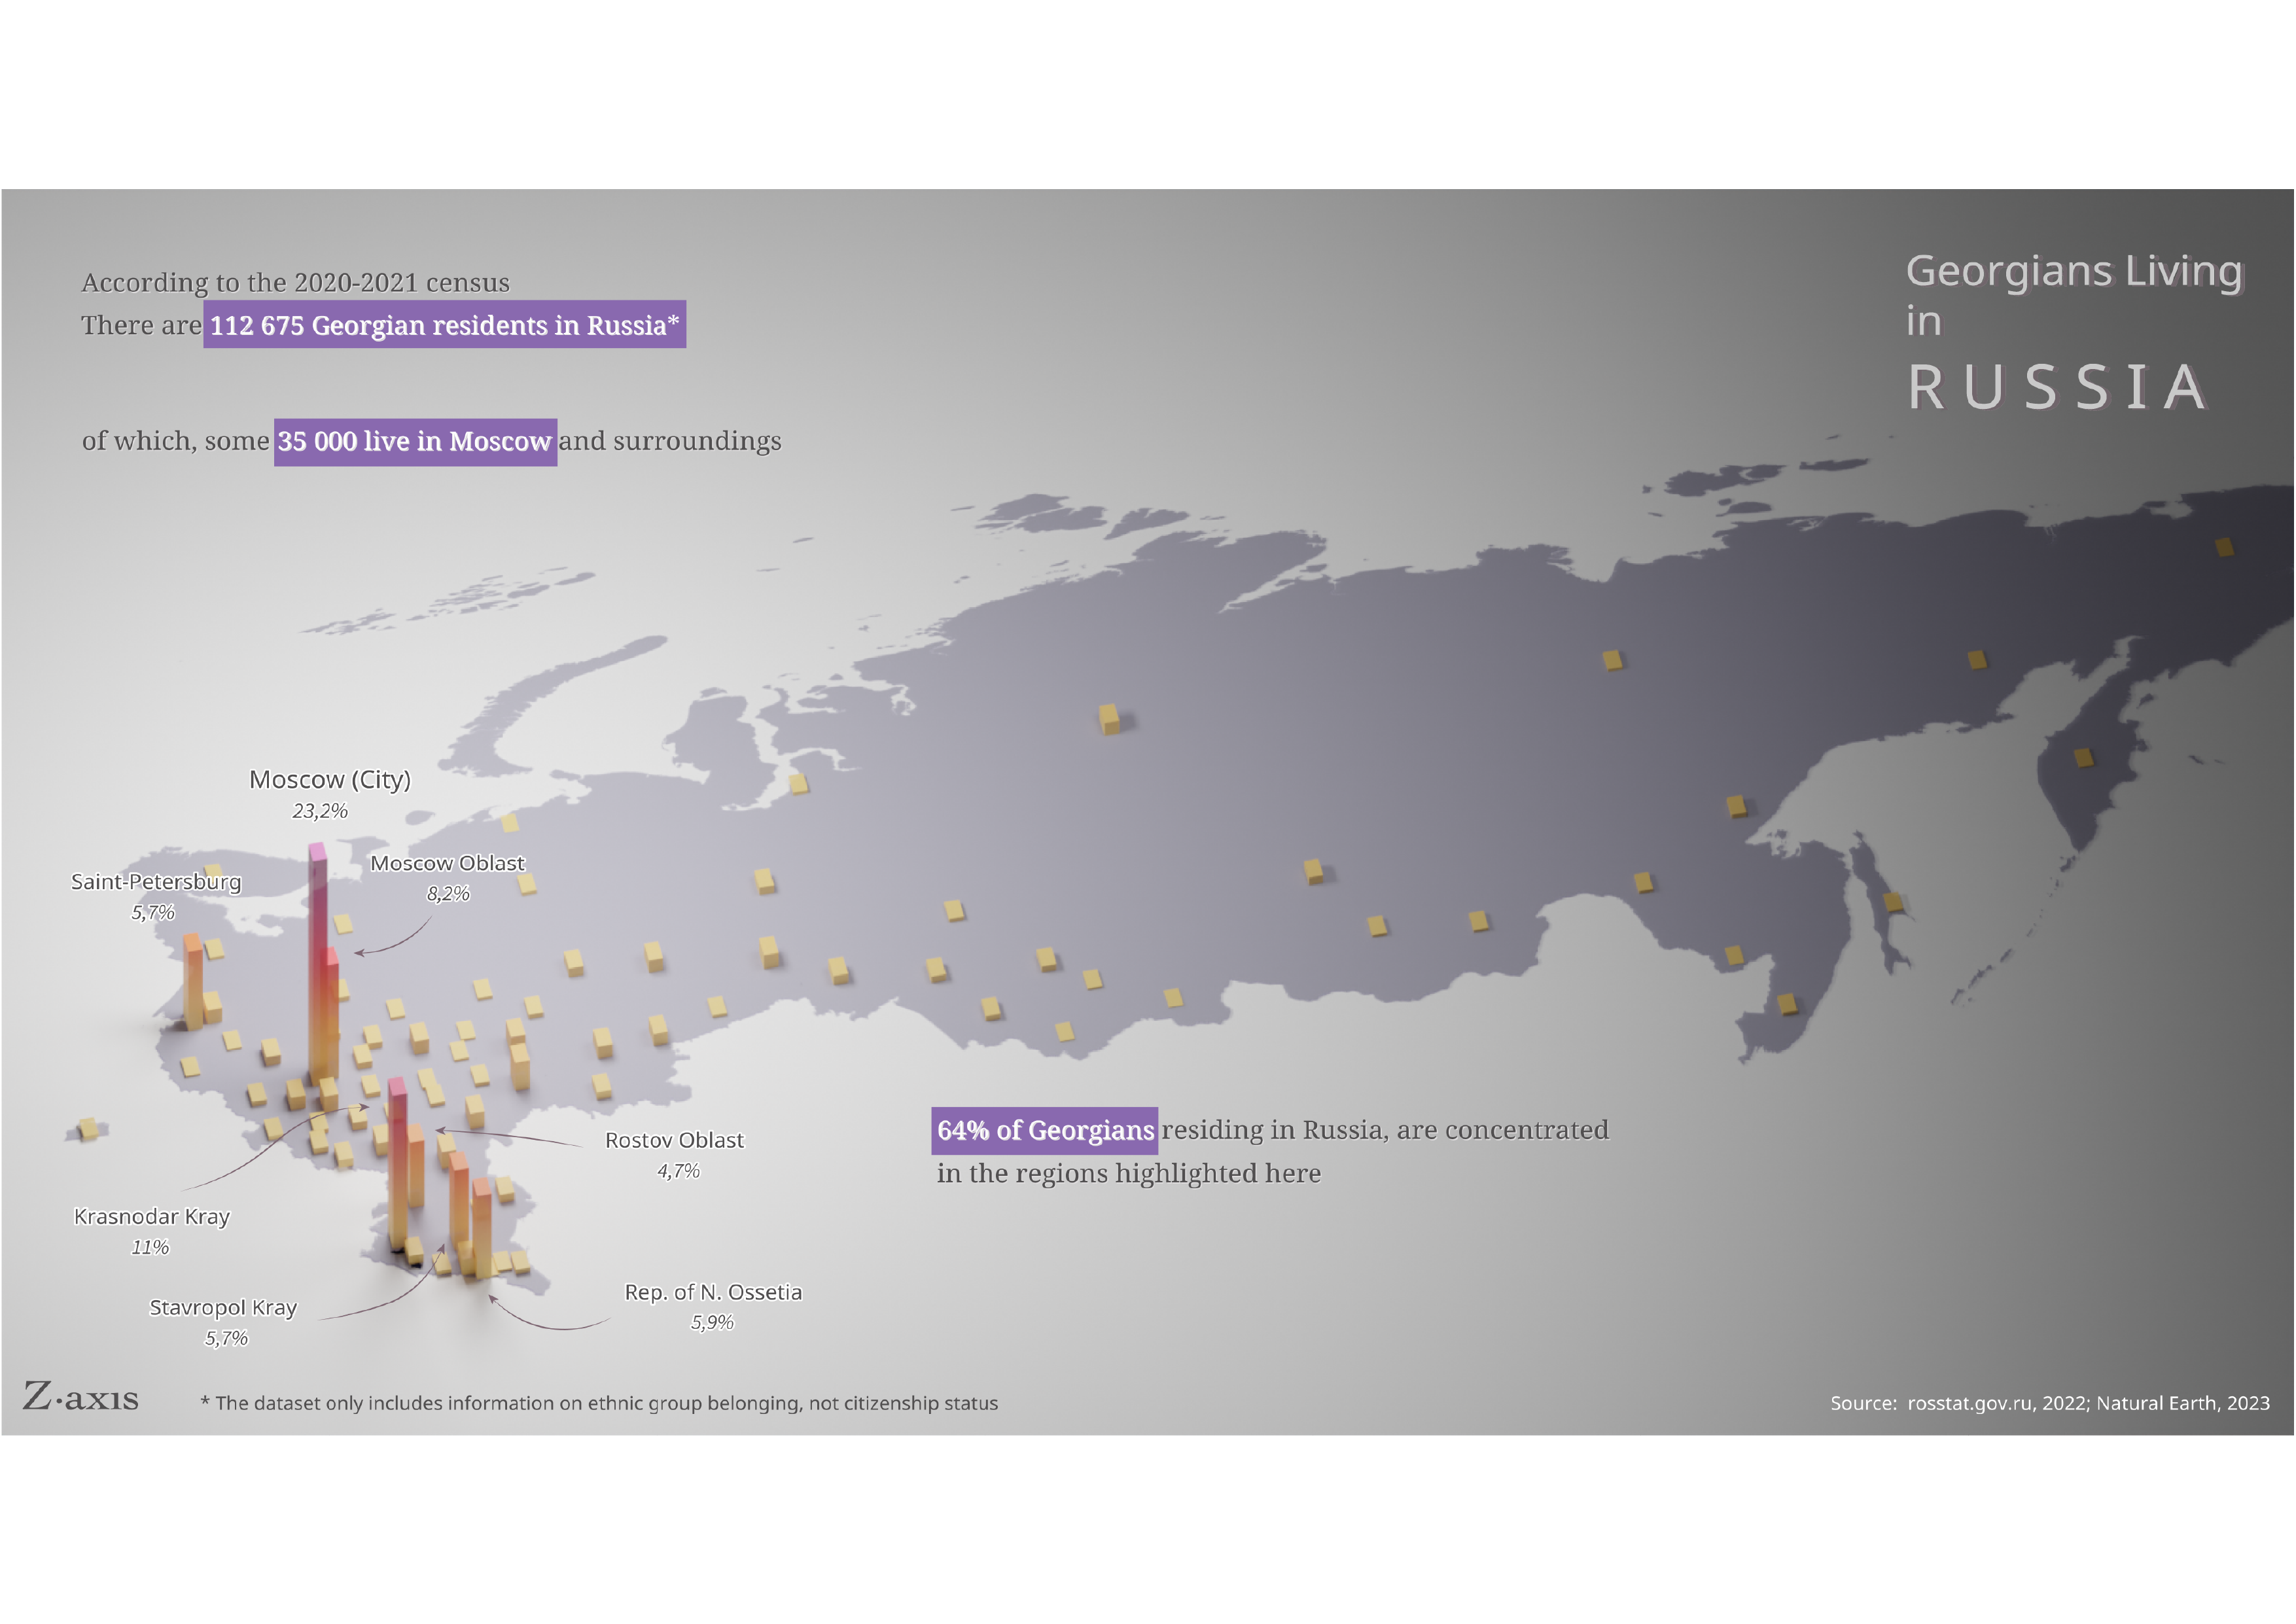2296x1624 pixels.
Task: Click the 'Saint-Petersburg' label
Action: 156,882
